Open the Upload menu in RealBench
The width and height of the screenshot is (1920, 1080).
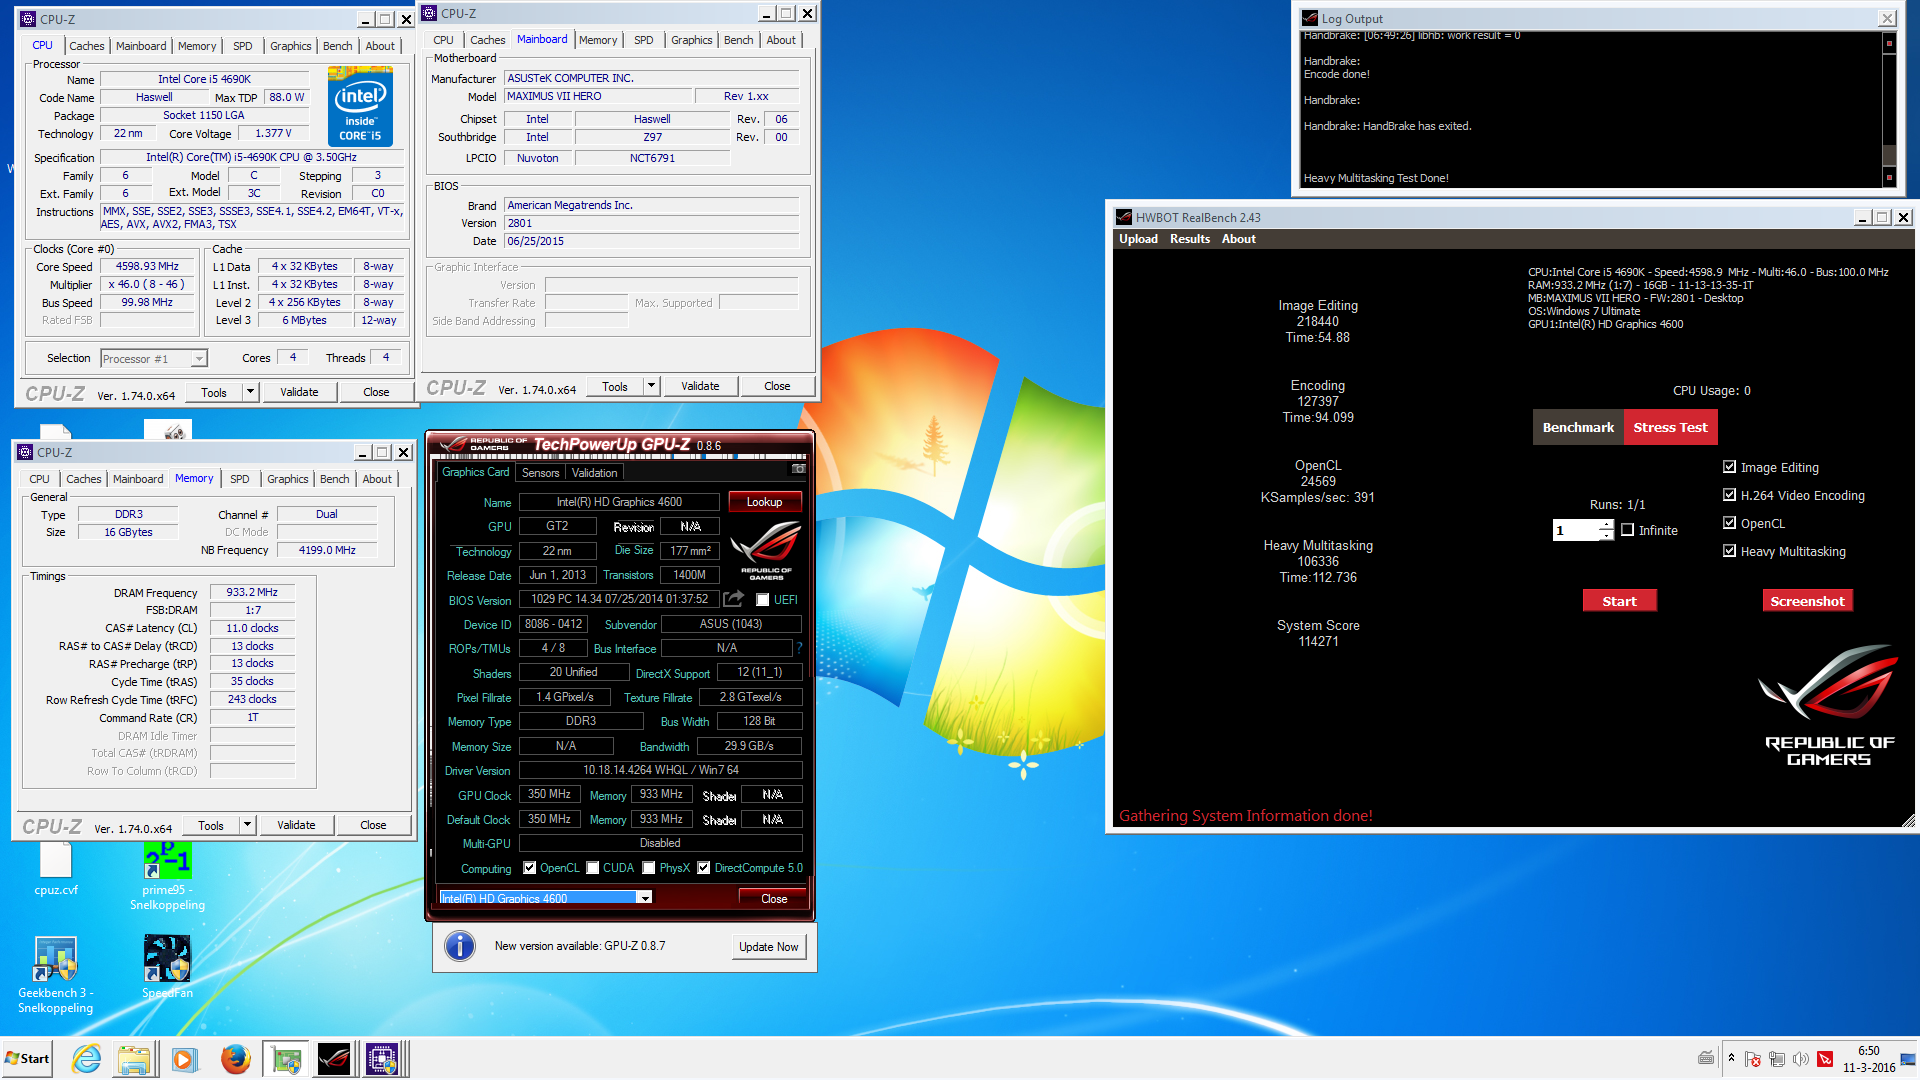pyautogui.click(x=1138, y=239)
